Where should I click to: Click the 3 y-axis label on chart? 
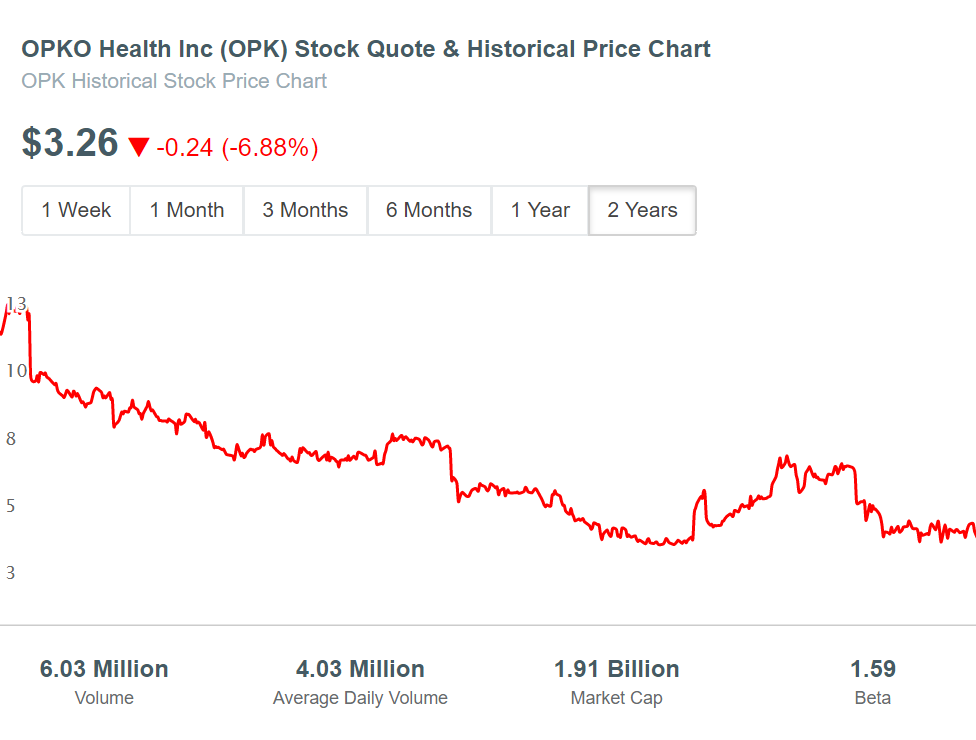tap(11, 573)
